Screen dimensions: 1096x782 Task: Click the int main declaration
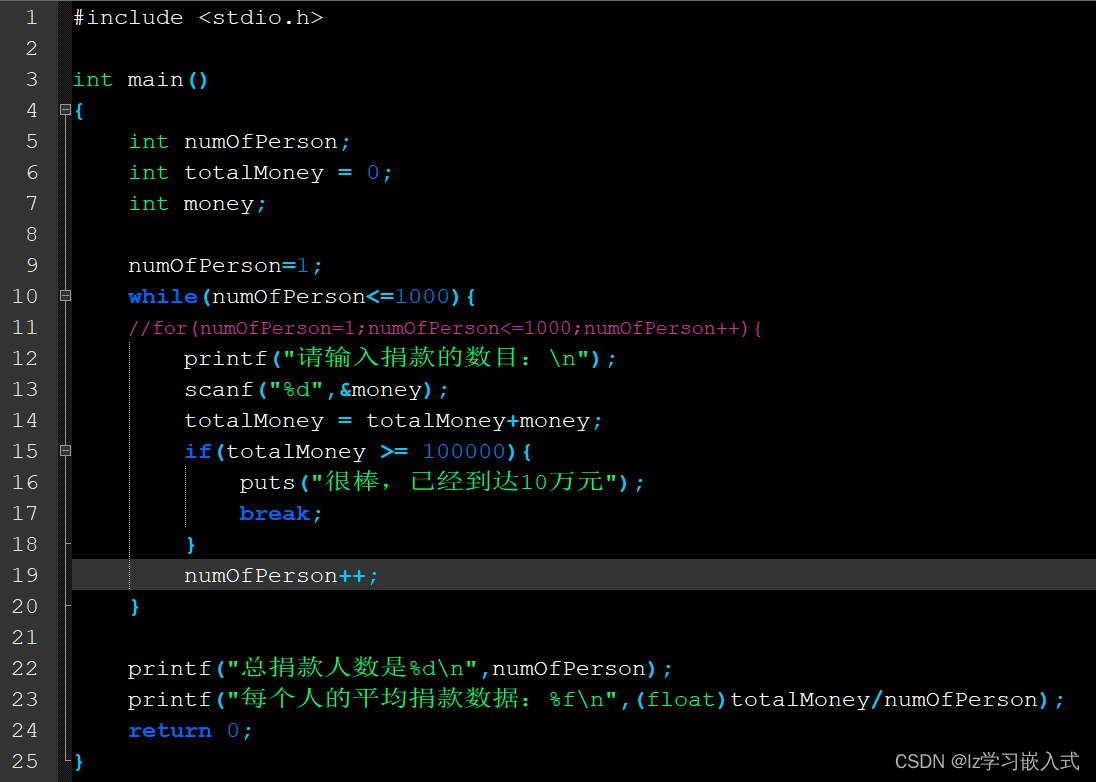pyautogui.click(x=140, y=79)
